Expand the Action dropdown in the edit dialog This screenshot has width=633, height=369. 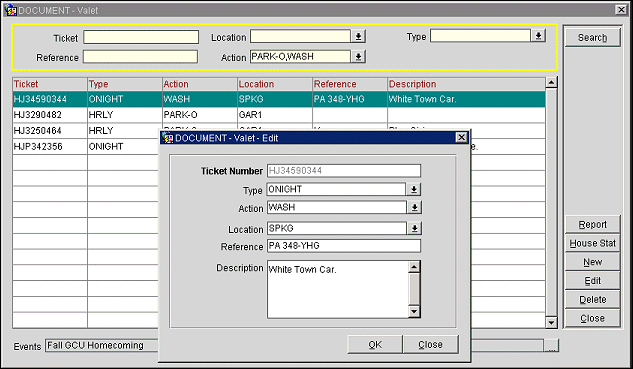click(414, 208)
